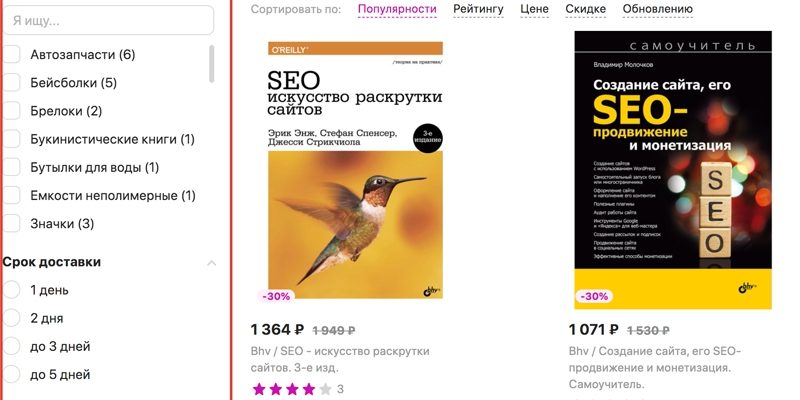Click the -30% discount badge on hummingbird book

coord(276,296)
